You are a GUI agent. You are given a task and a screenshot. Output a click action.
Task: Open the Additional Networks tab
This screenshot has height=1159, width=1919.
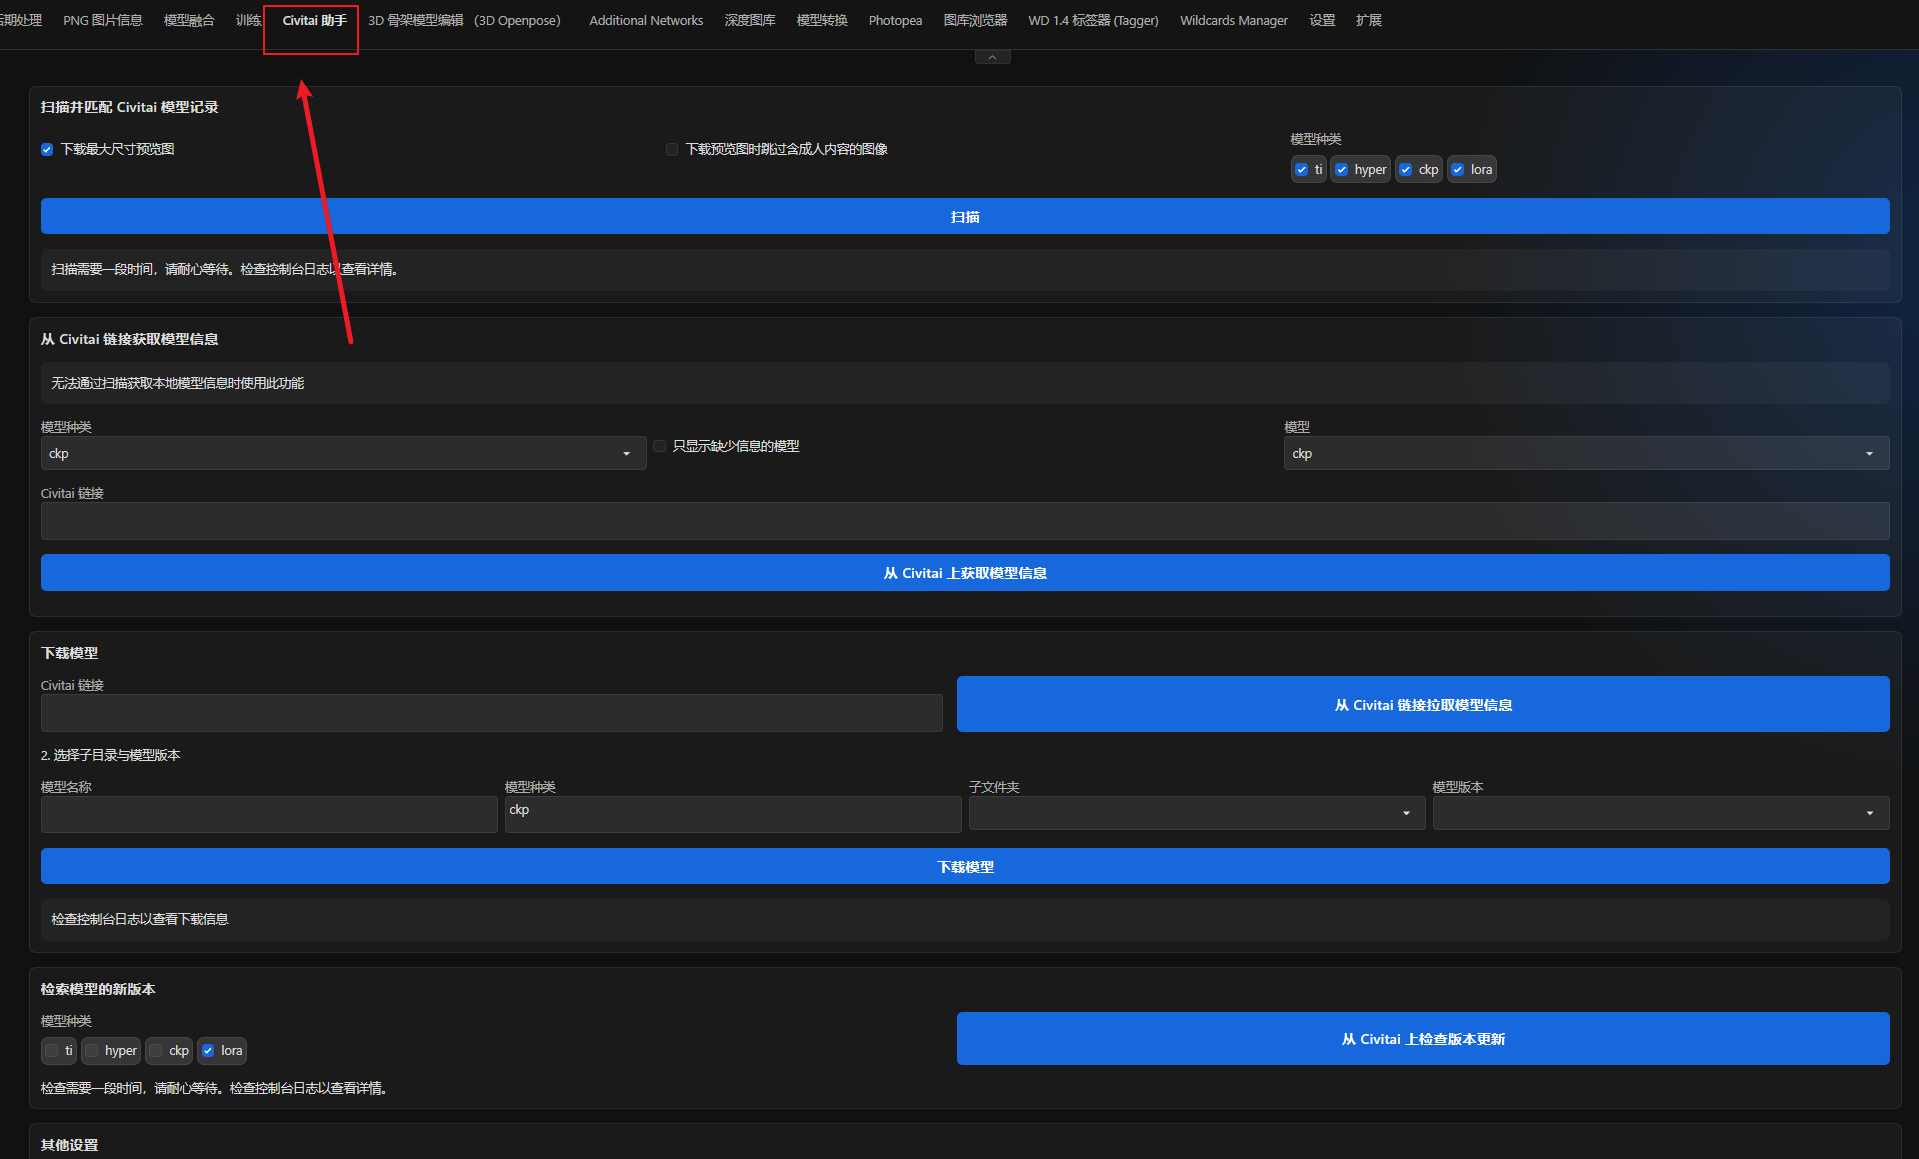(x=646, y=20)
